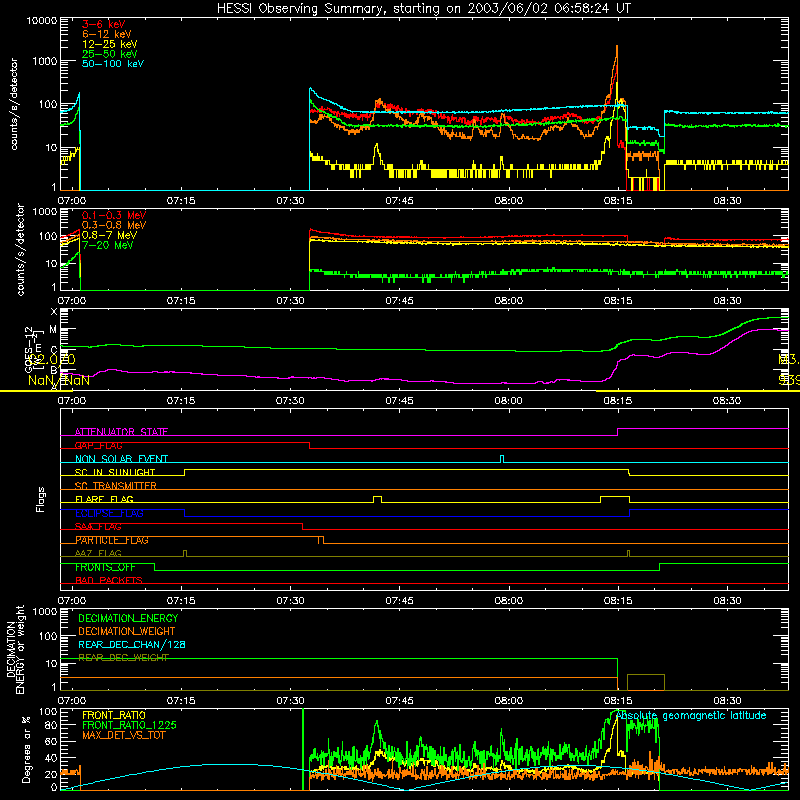Image resolution: width=800 pixels, height=800 pixels.
Task: Click the "HESSI Observing Summary" plot title
Action: pos(423,8)
